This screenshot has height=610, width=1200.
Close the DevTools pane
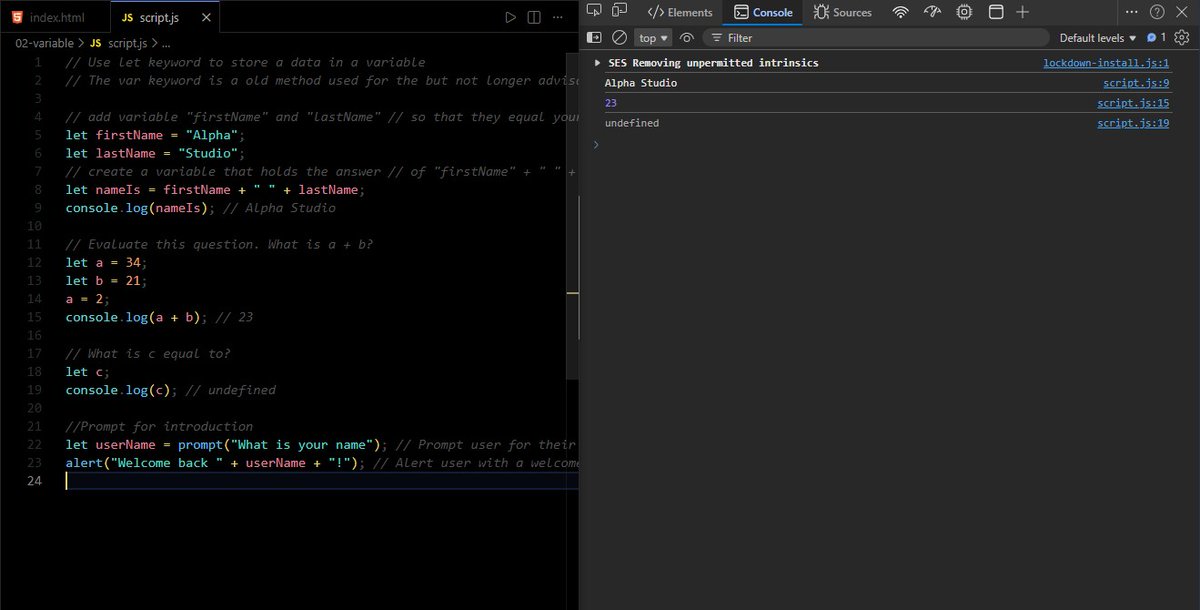click(x=1184, y=12)
